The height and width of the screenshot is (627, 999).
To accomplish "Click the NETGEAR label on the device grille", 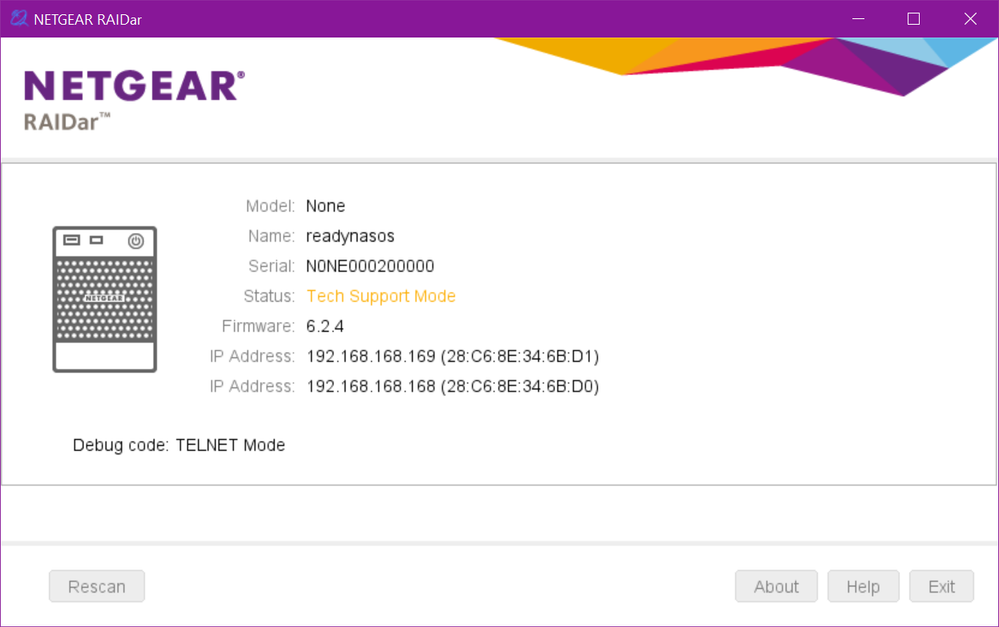I will [104, 298].
